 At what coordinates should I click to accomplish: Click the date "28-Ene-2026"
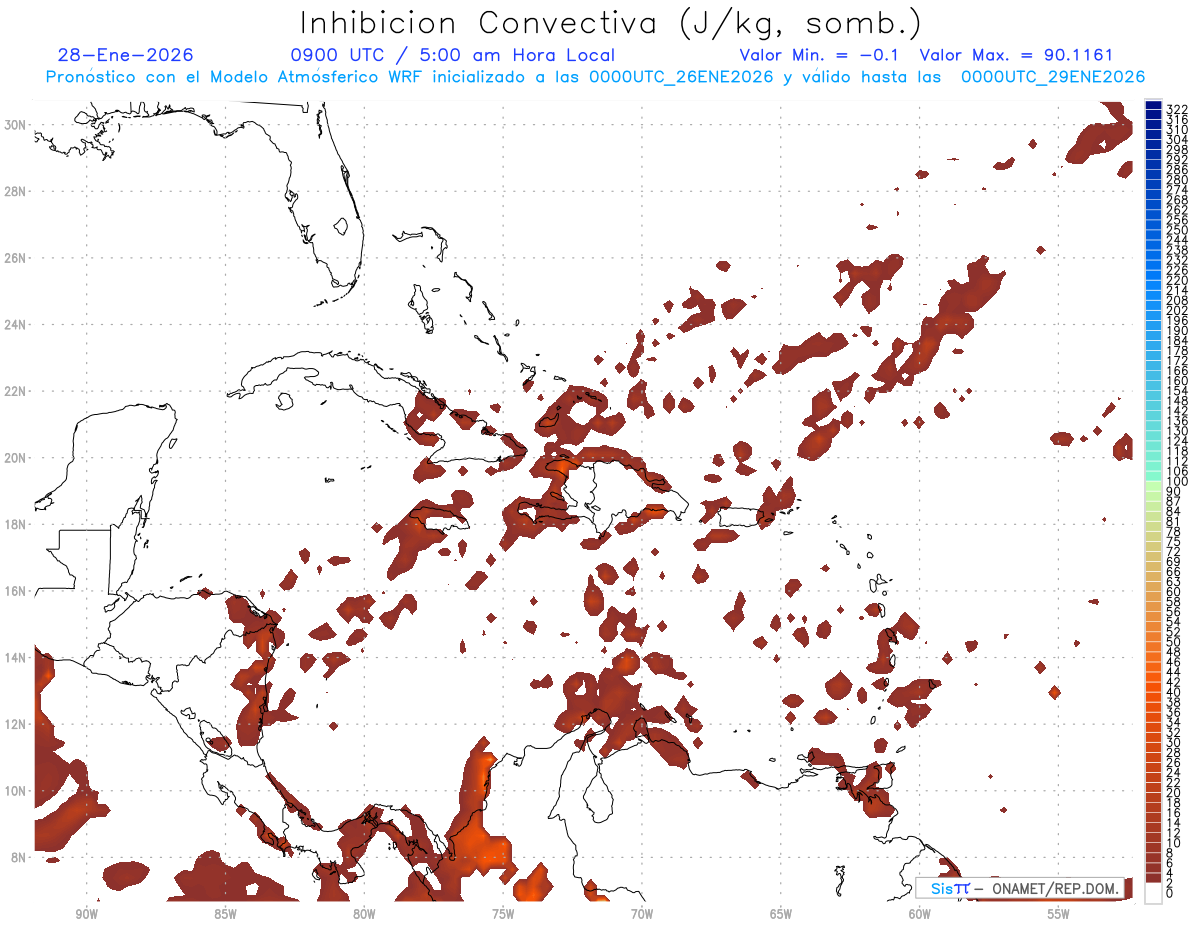(x=126, y=55)
